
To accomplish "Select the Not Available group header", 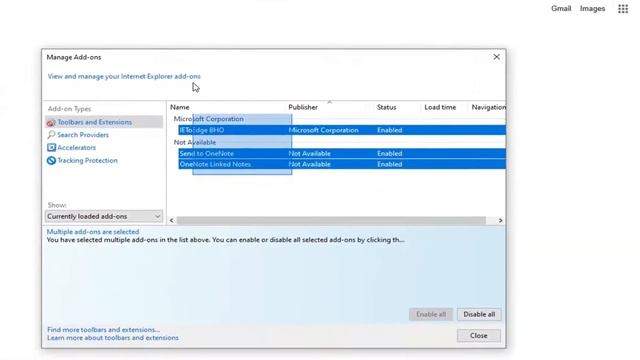I will coord(195,142).
